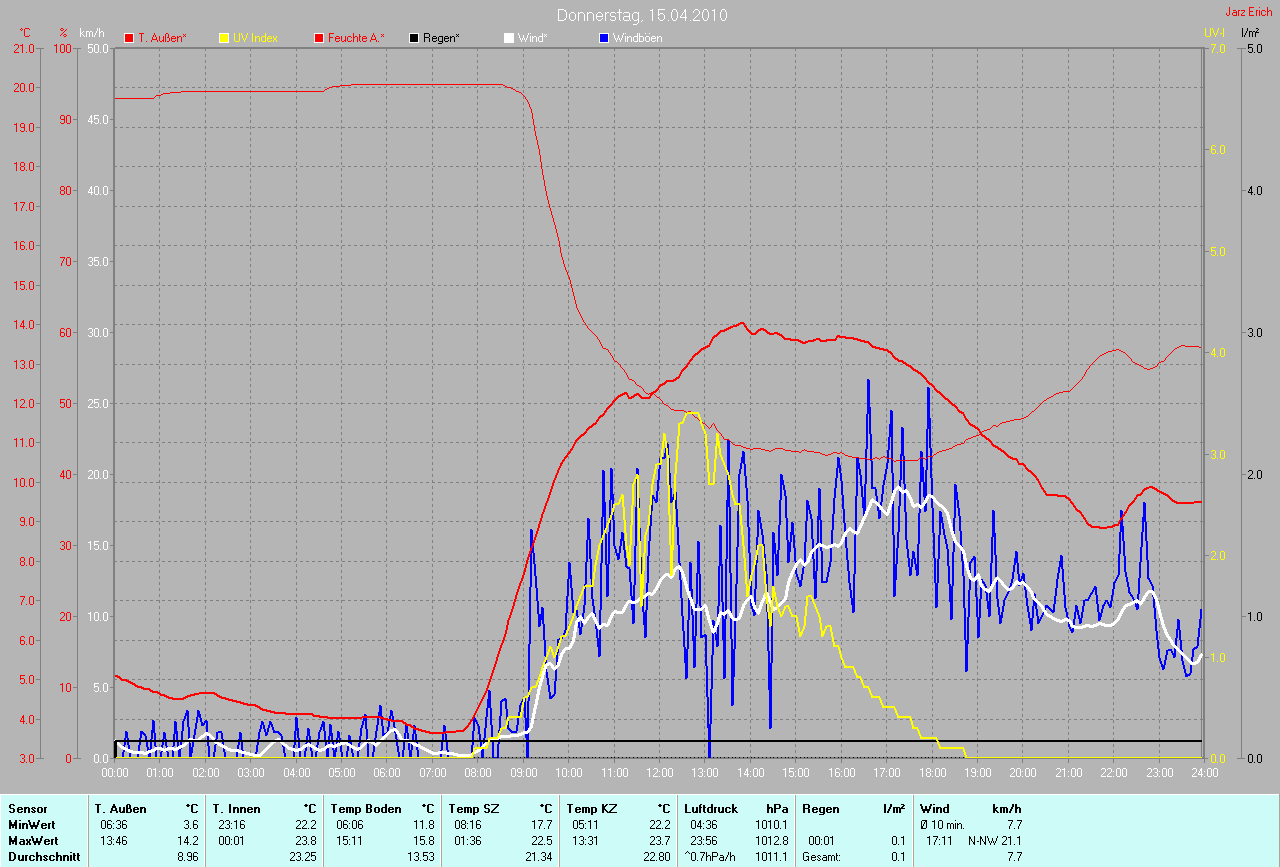Click the blue Windböen legend swatch
The height and width of the screenshot is (867, 1280).
604,38
